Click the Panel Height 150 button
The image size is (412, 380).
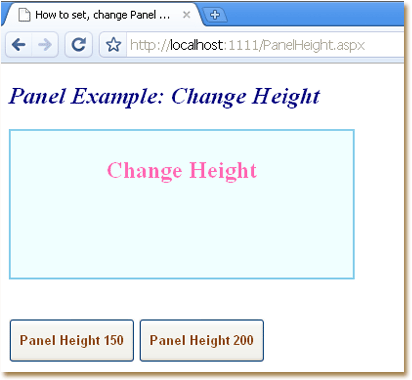(x=72, y=340)
